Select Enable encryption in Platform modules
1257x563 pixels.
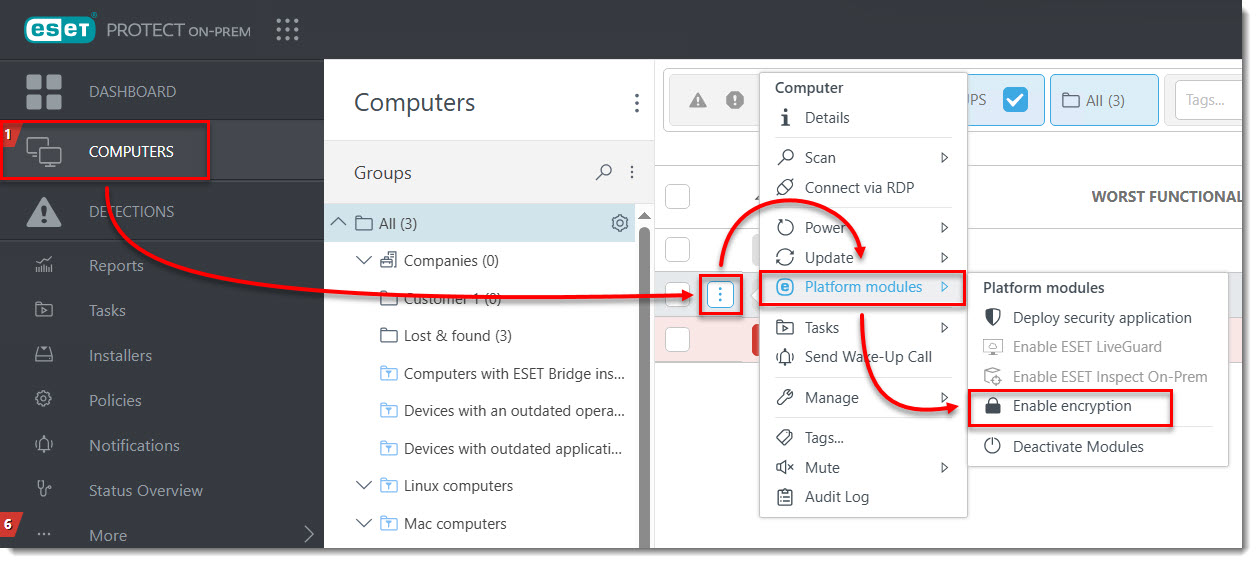pyautogui.click(x=1070, y=406)
